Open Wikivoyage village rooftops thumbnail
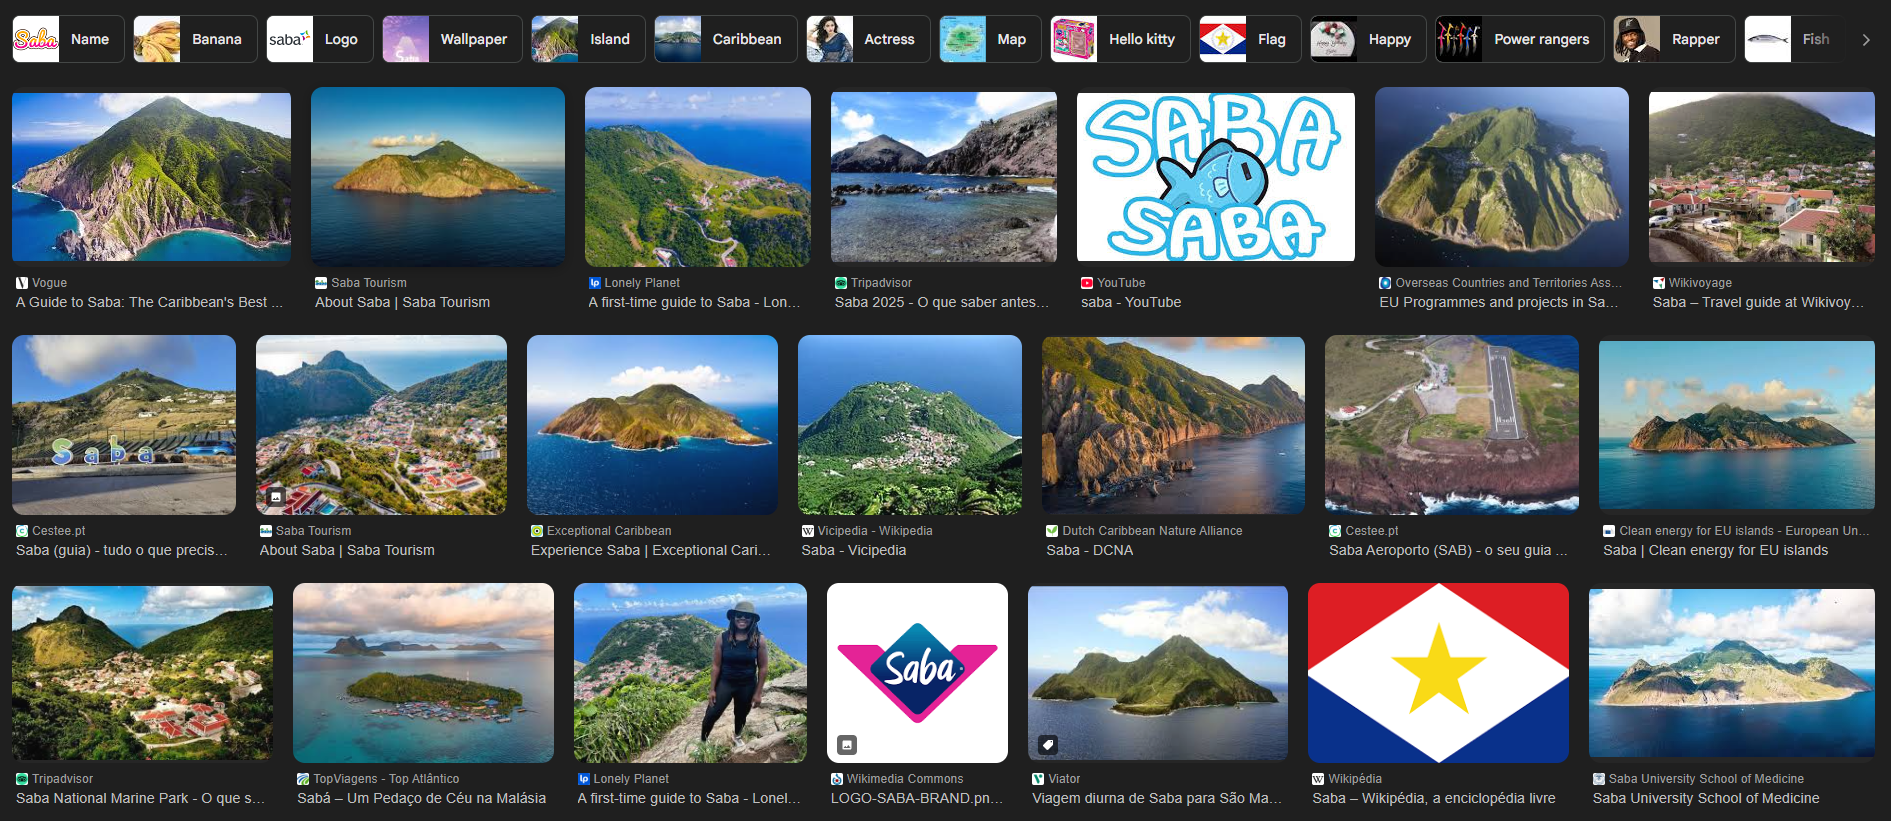Viewport: 1891px width, 821px height. click(x=1762, y=177)
